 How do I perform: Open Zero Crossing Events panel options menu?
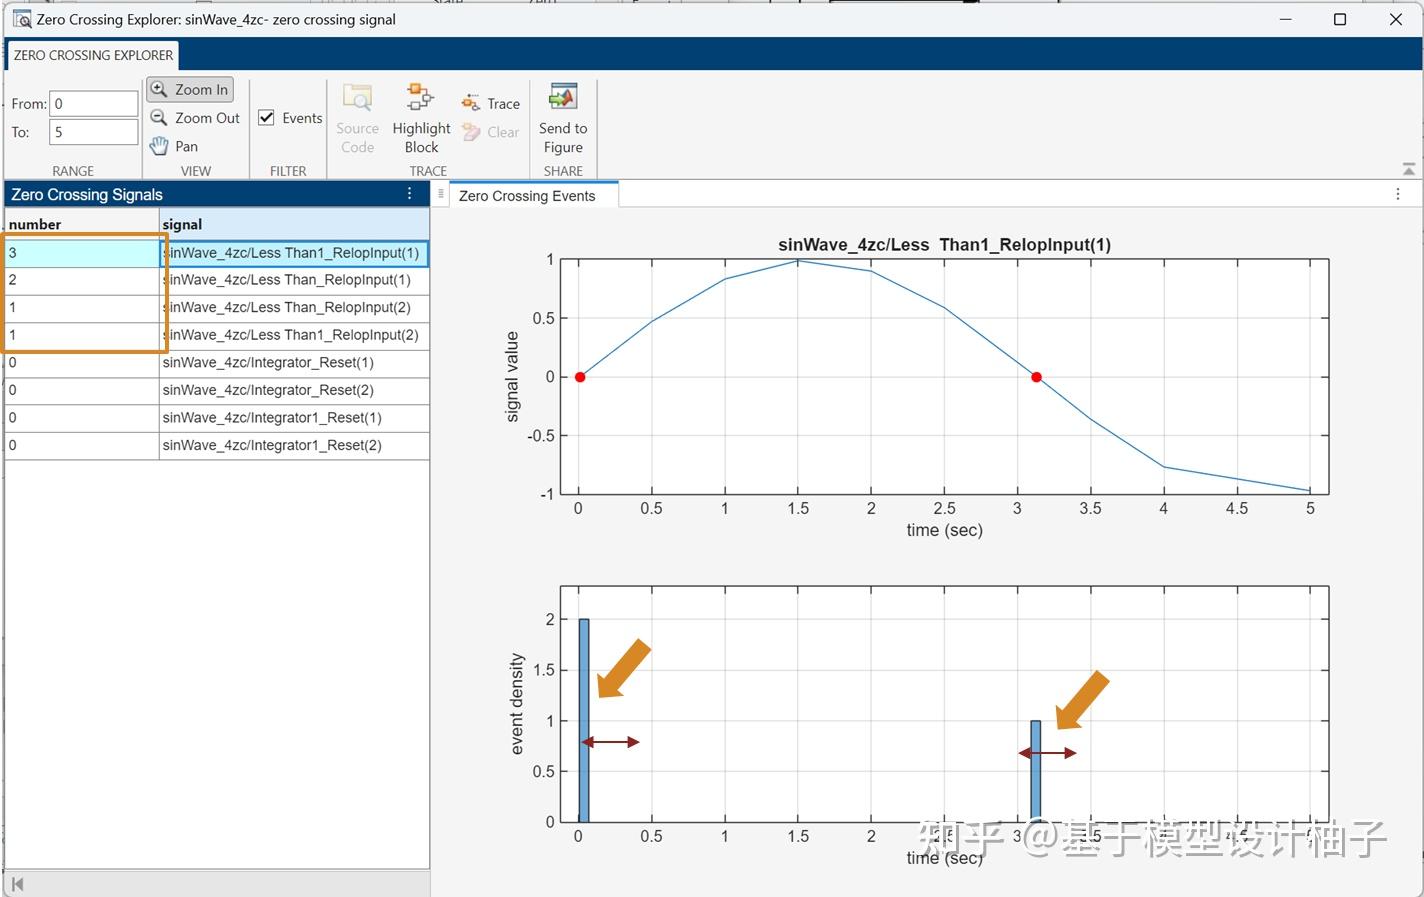[1397, 194]
